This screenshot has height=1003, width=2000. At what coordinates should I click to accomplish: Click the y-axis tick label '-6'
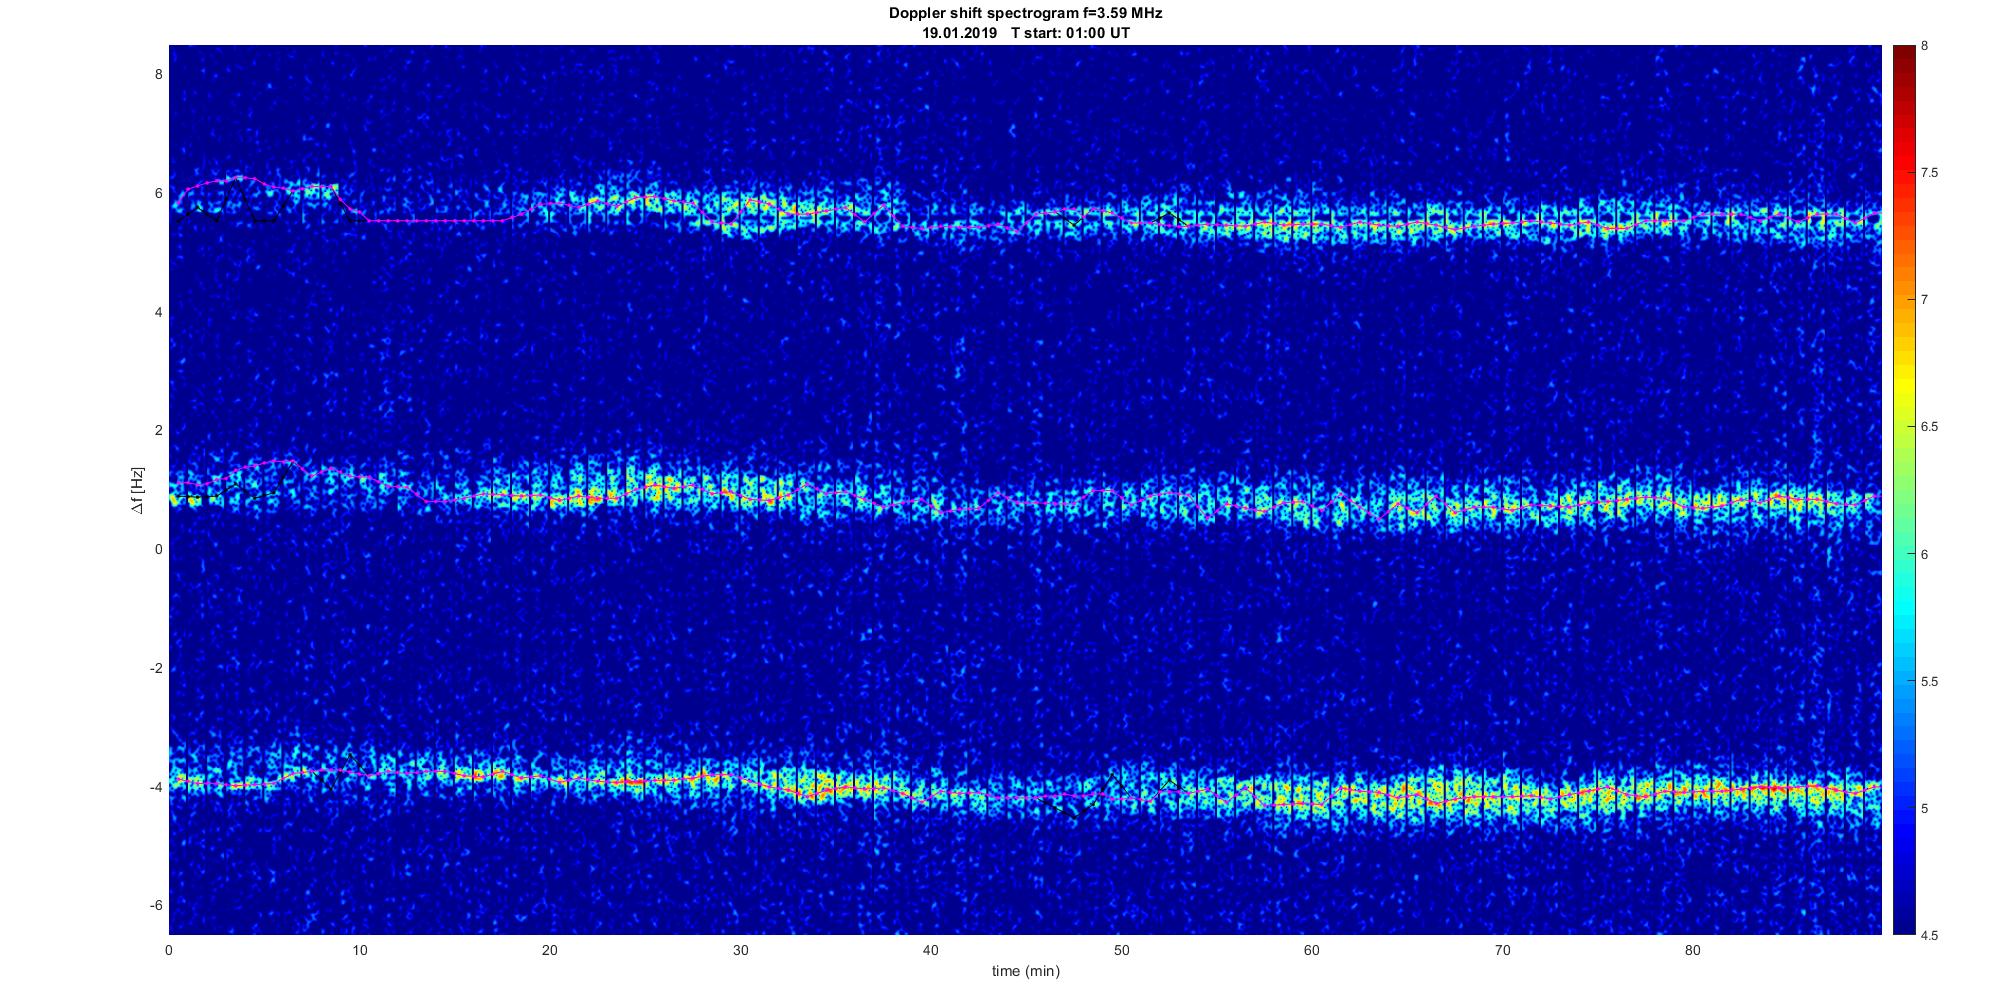(156, 905)
